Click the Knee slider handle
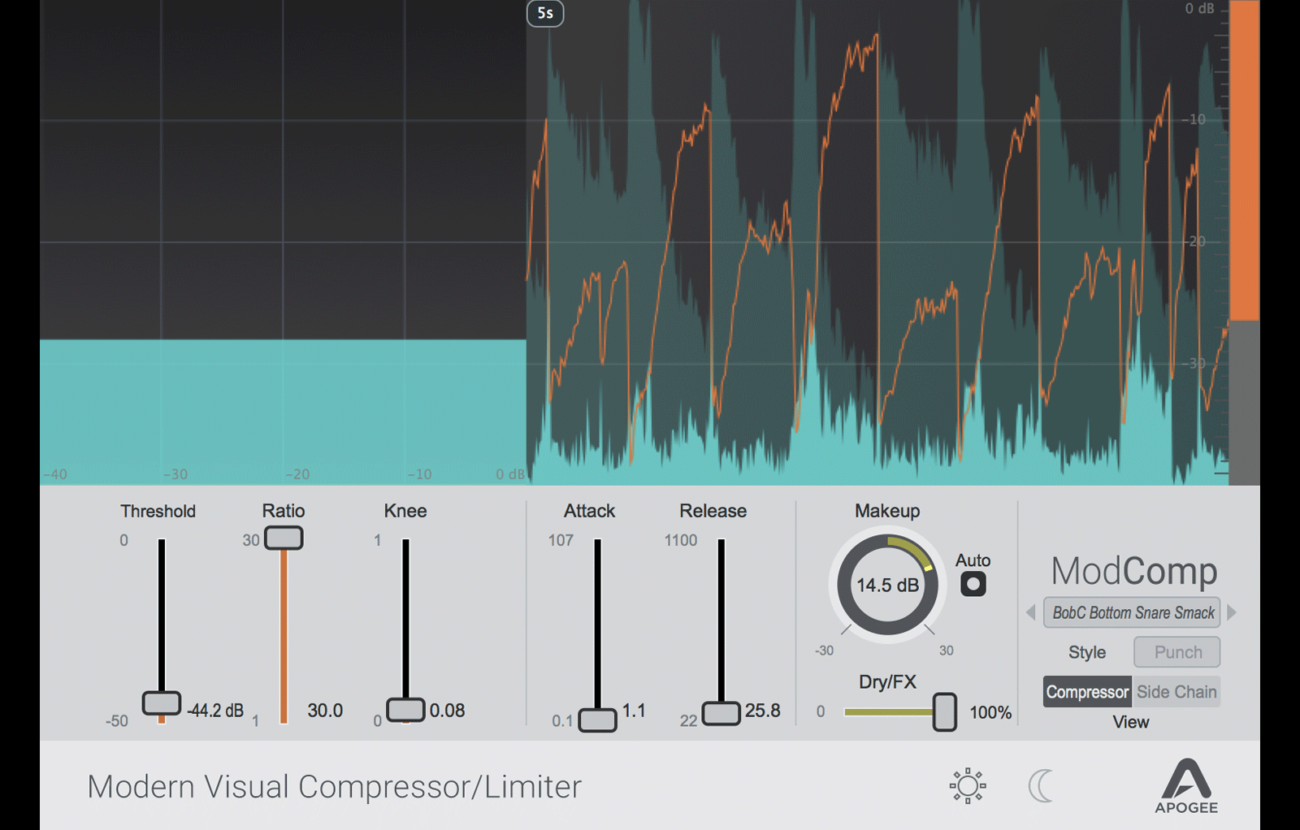Viewport: 1300px width, 830px height. 406,710
